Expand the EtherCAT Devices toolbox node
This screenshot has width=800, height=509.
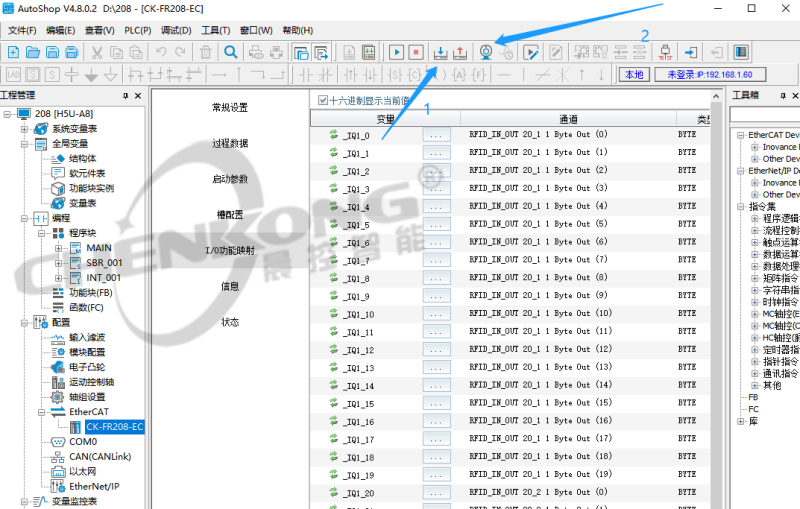[739, 135]
